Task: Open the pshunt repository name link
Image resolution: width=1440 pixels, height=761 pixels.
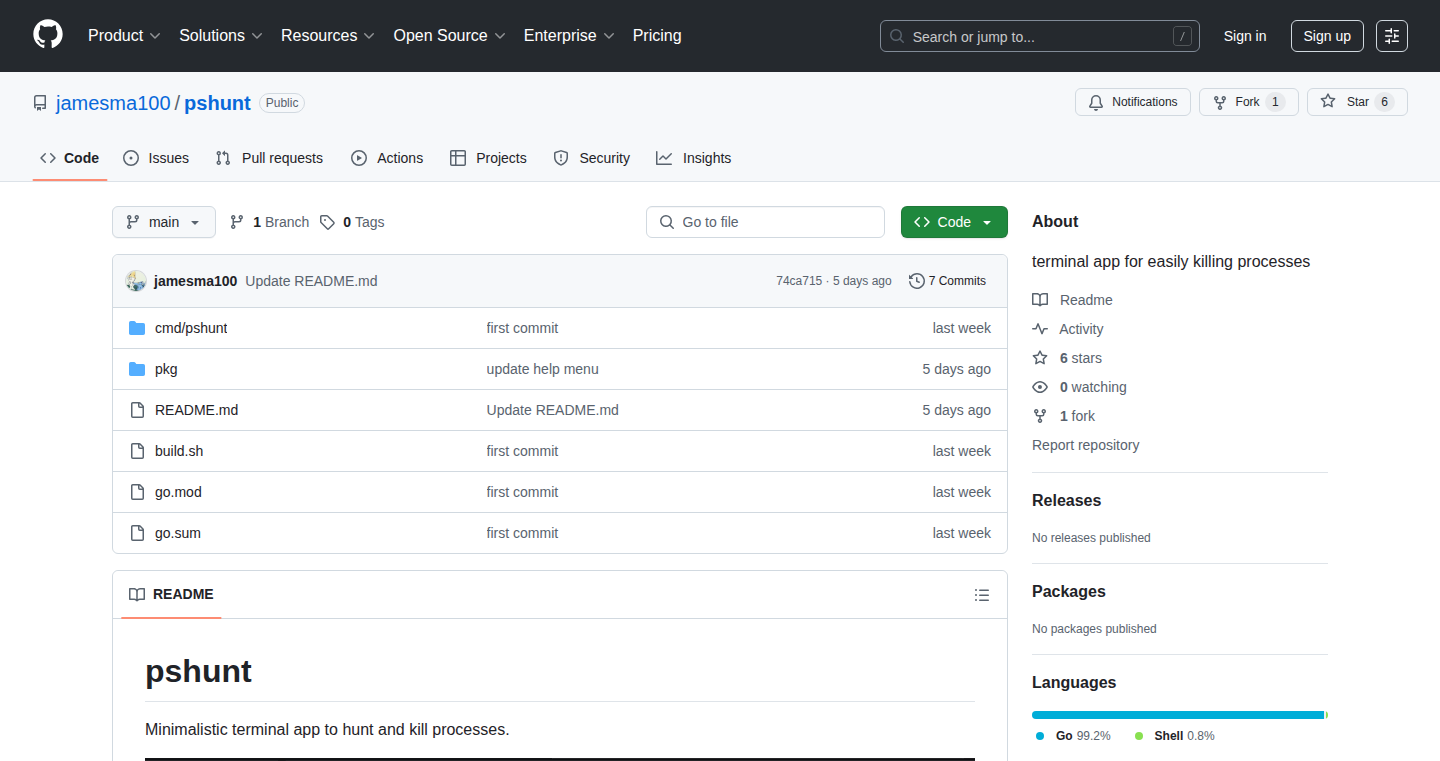Action: 218,103
